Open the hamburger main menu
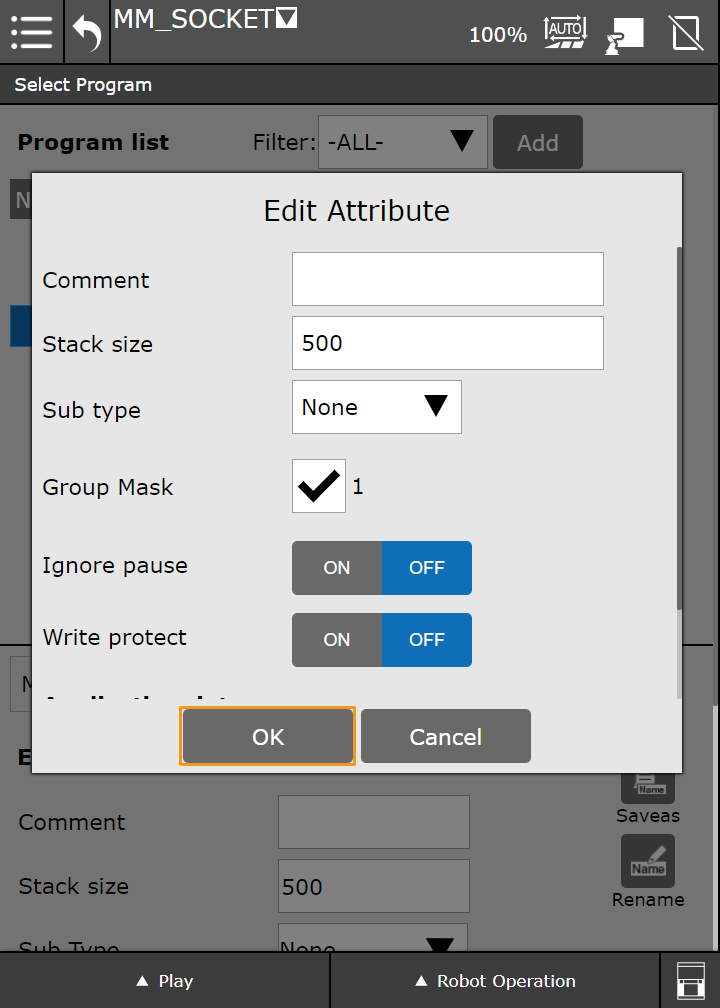 (32, 32)
